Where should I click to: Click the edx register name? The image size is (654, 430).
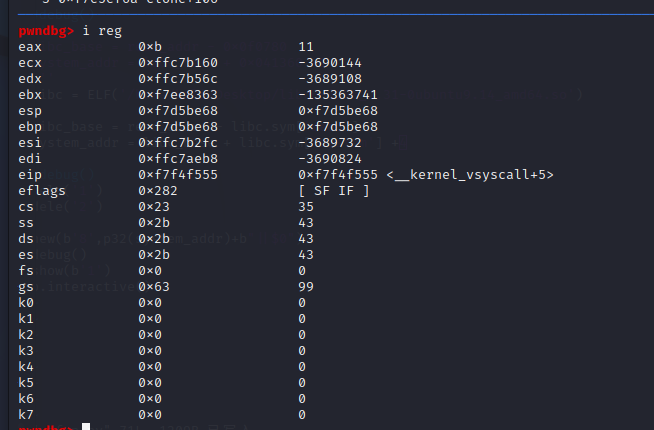(30, 79)
